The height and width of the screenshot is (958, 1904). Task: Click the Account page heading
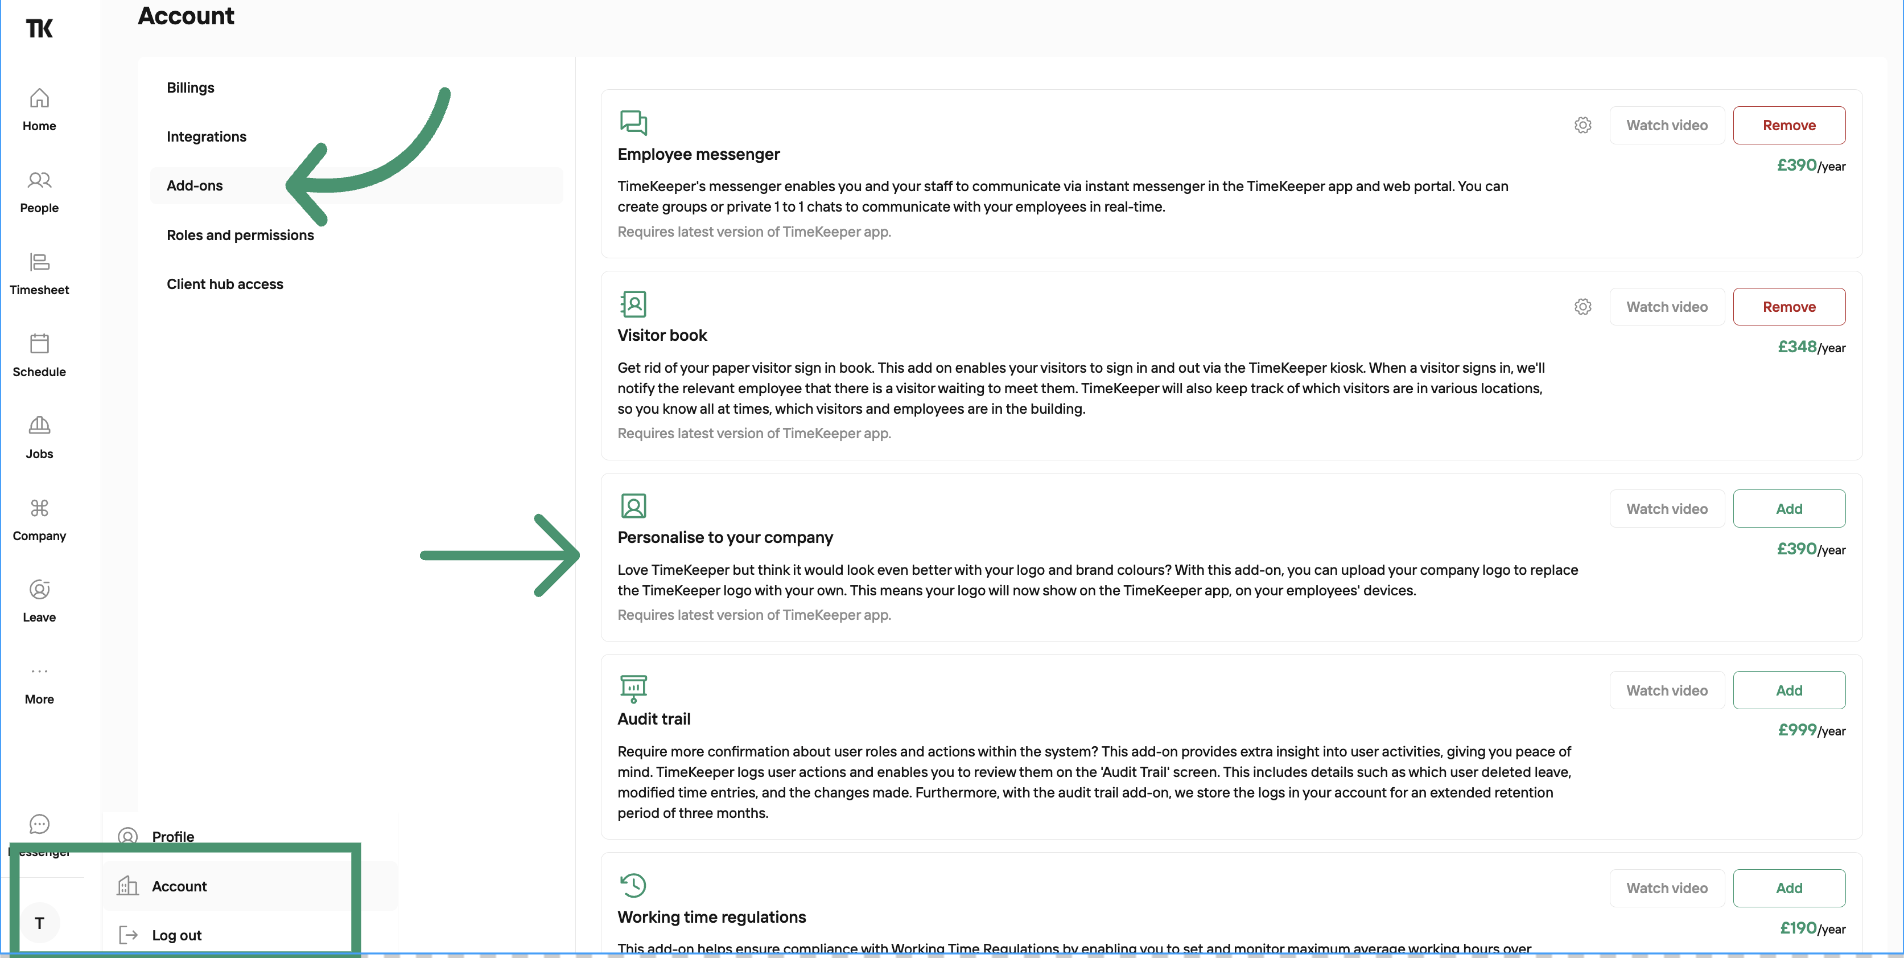(x=186, y=16)
